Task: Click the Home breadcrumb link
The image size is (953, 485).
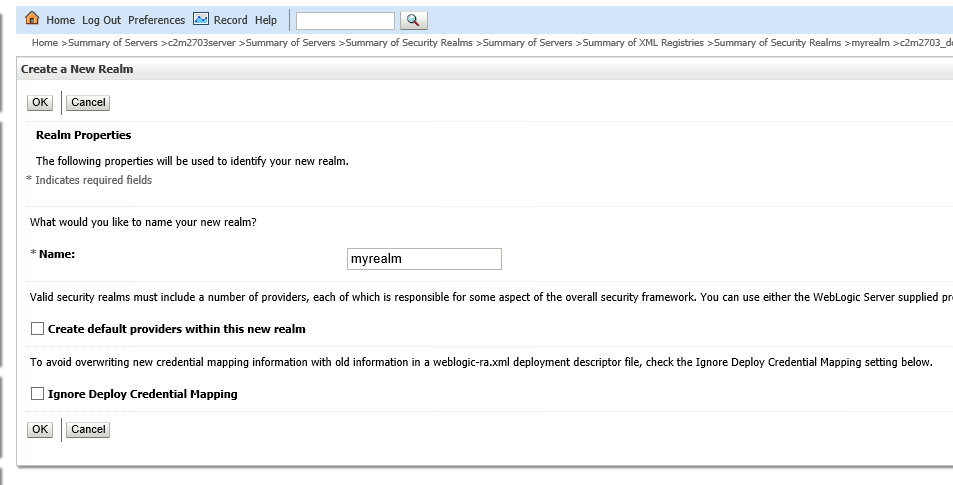Action: [x=45, y=43]
